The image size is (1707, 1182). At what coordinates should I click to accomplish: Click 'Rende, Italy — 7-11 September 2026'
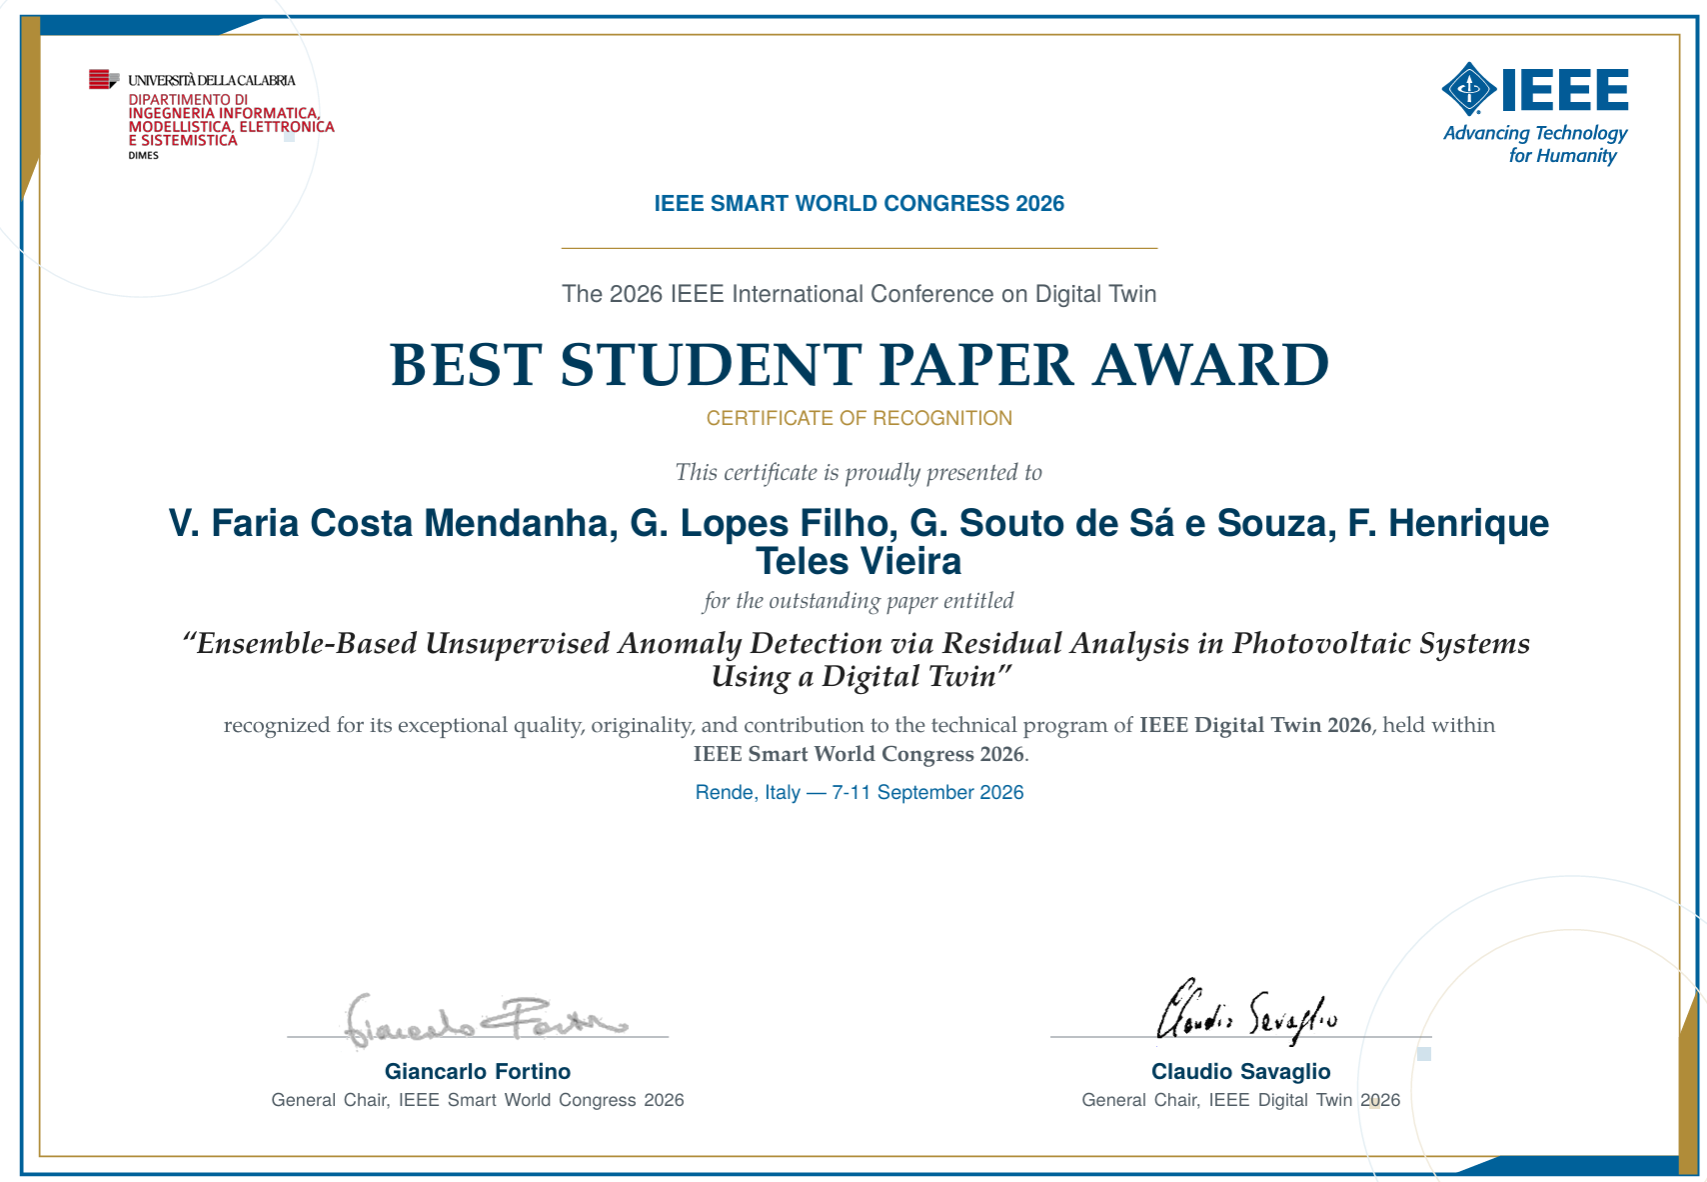click(859, 792)
